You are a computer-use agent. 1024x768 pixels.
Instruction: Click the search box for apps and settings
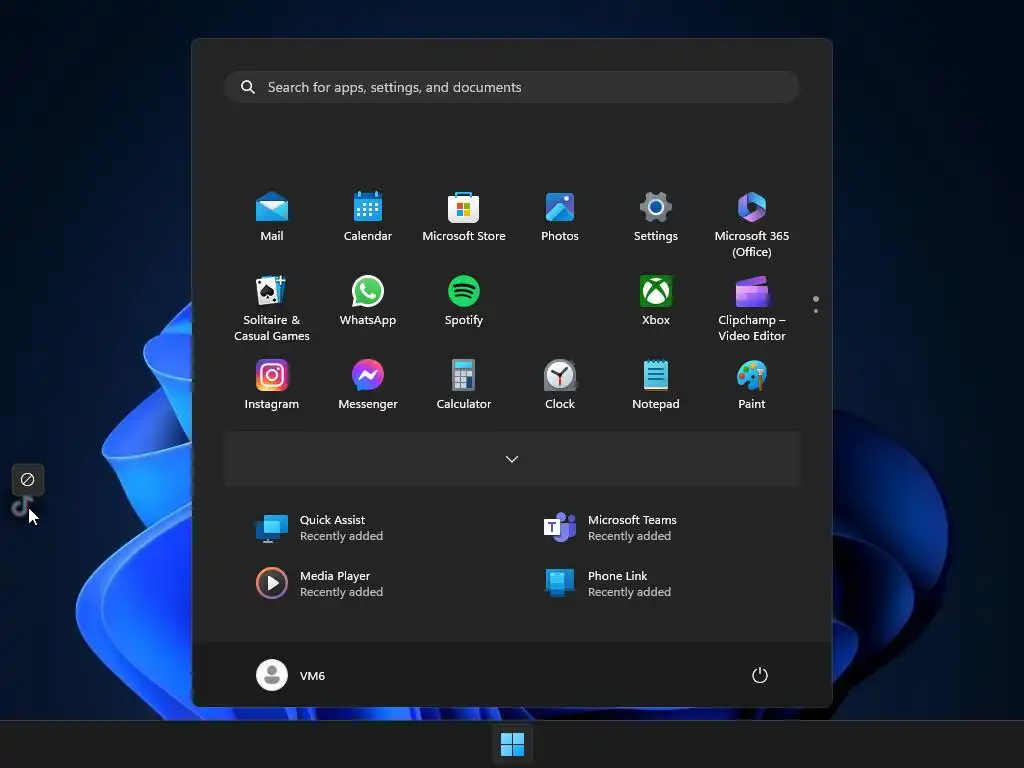(512, 87)
